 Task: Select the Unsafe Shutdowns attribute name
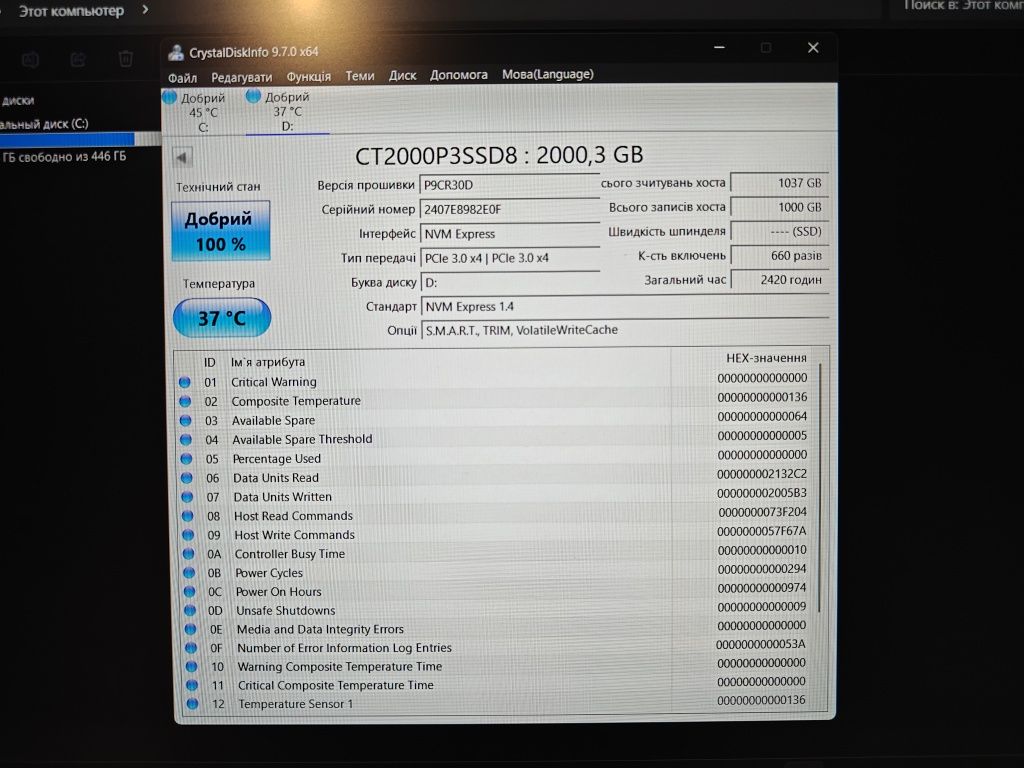(286, 611)
